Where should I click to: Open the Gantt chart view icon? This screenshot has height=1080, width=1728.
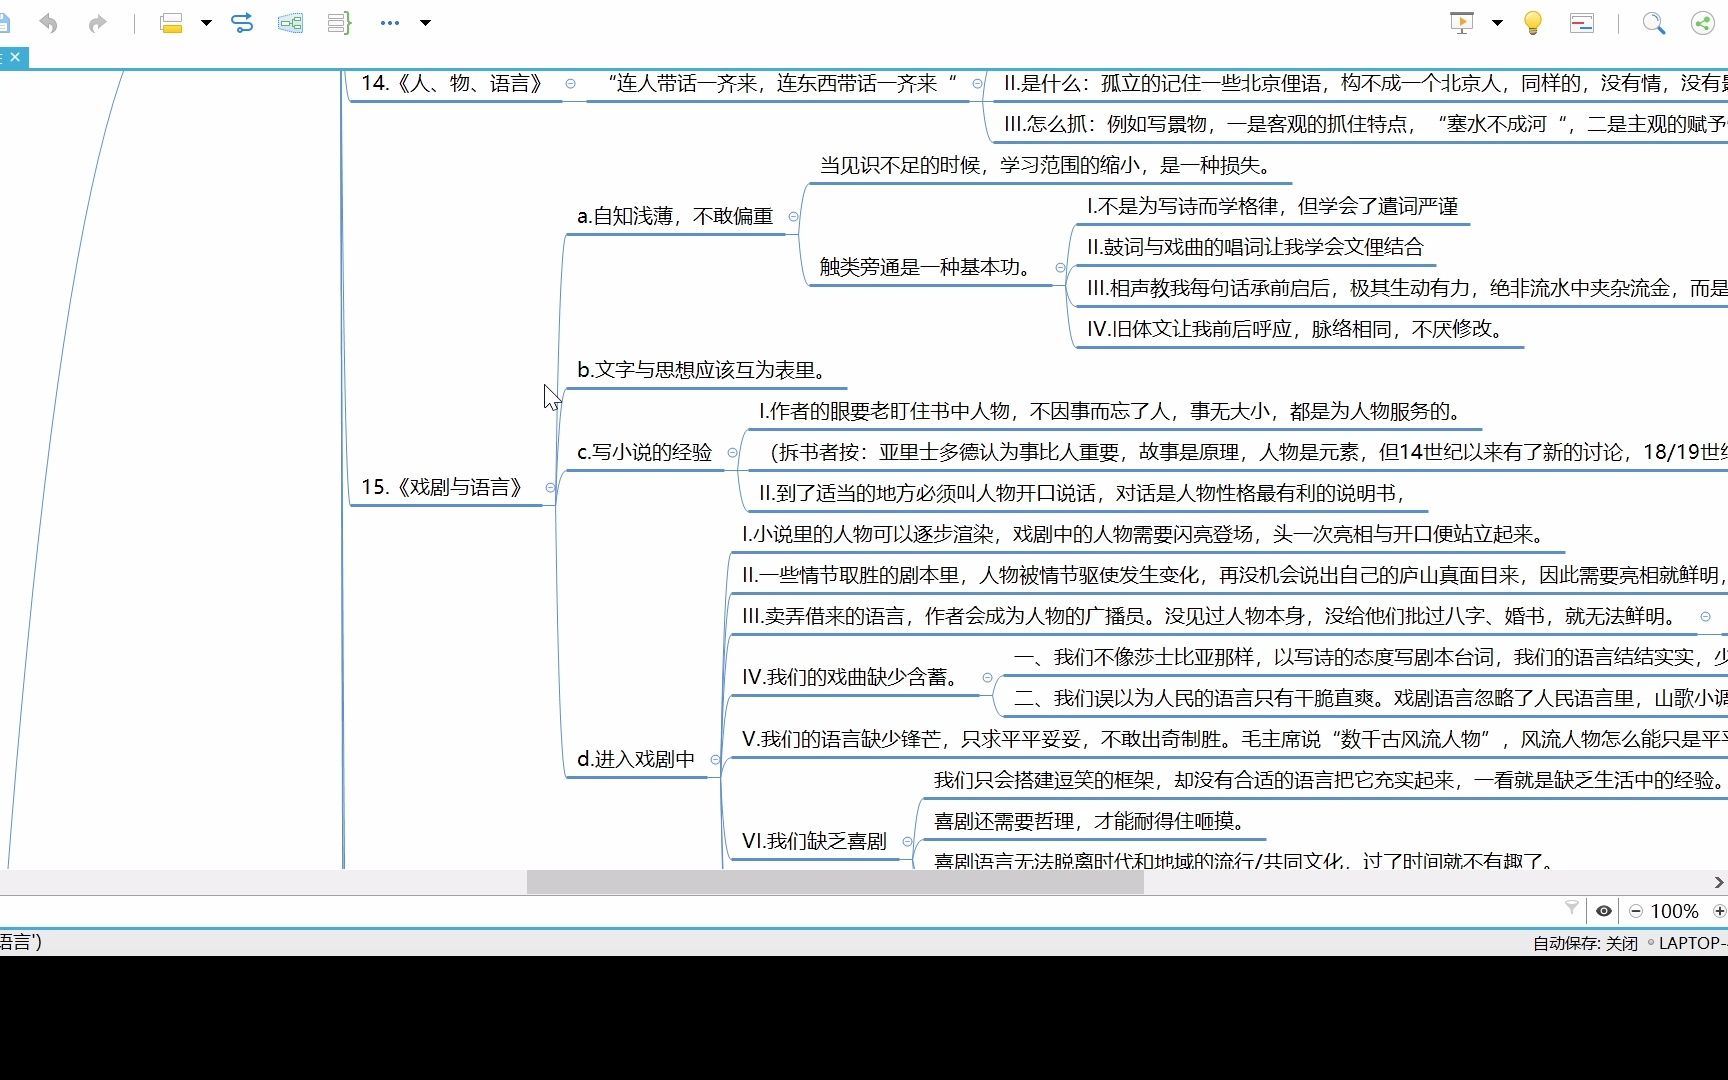[x=1582, y=23]
